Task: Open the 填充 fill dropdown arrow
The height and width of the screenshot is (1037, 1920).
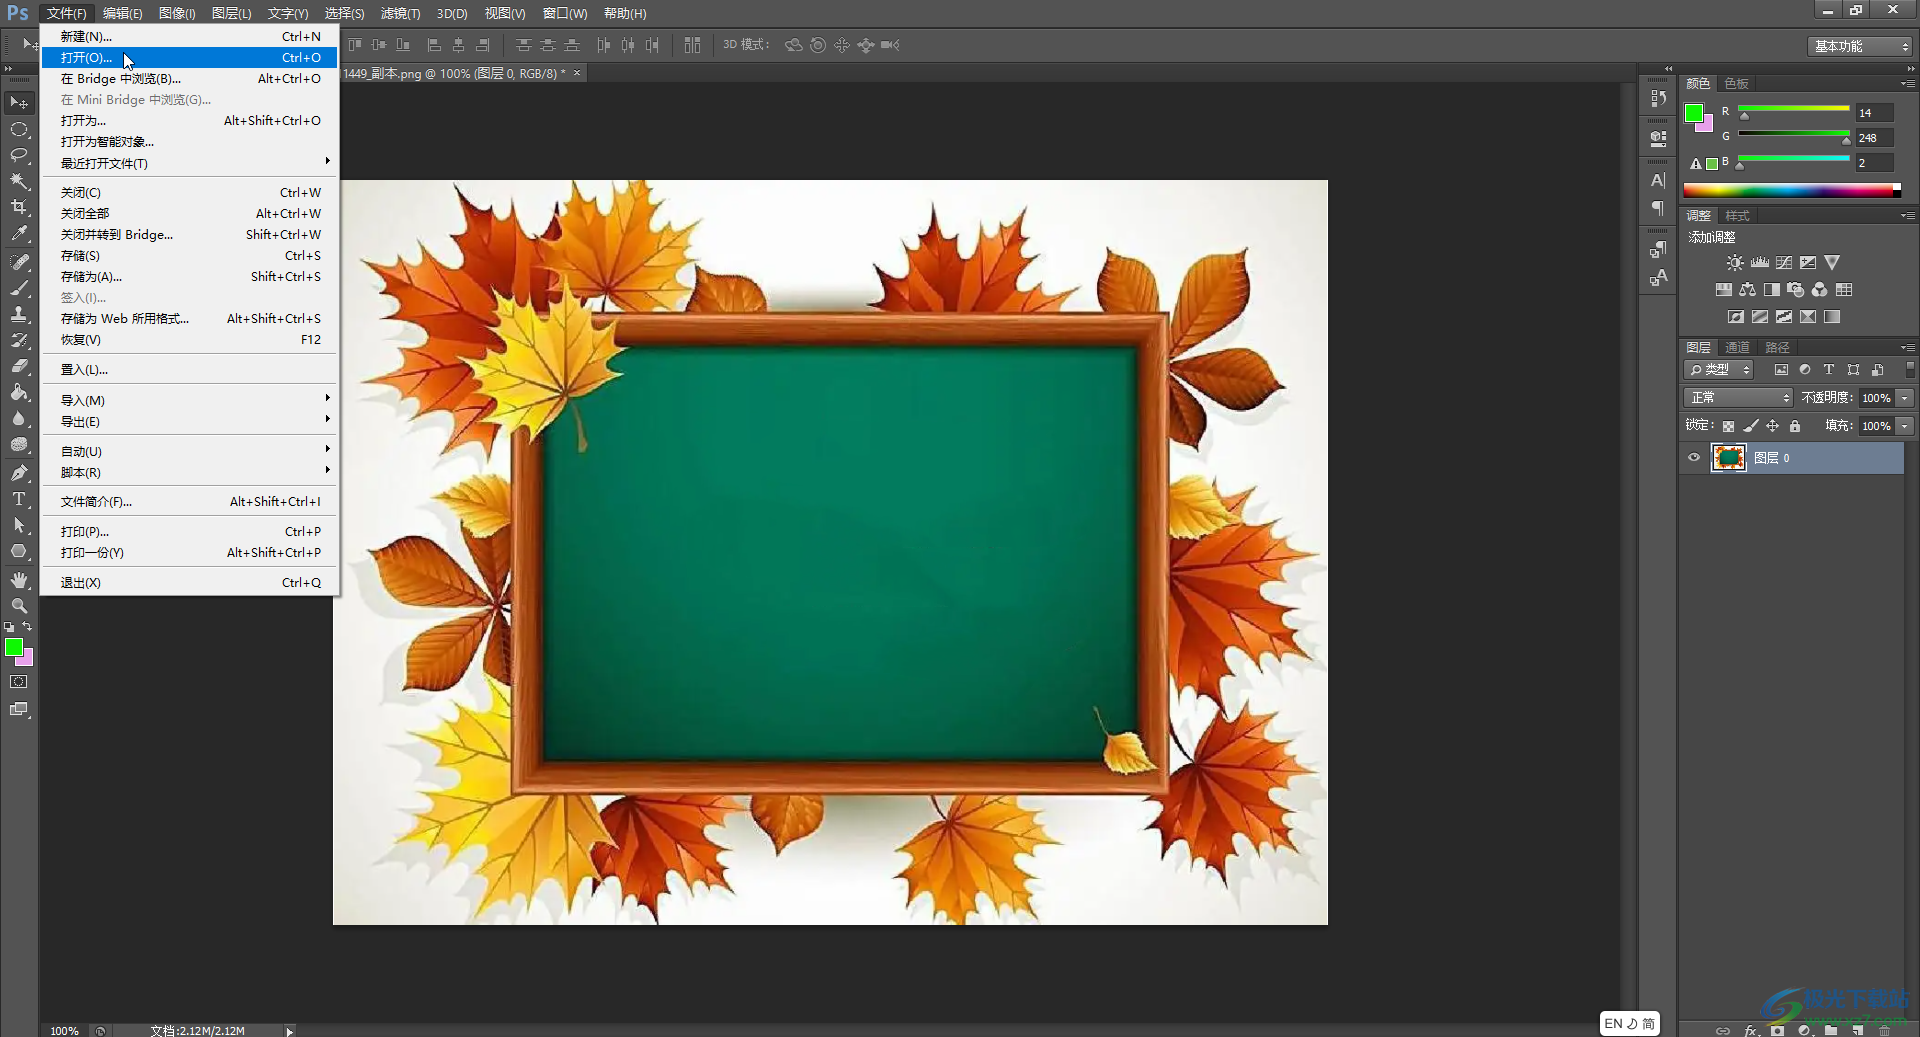Action: click(x=1905, y=426)
